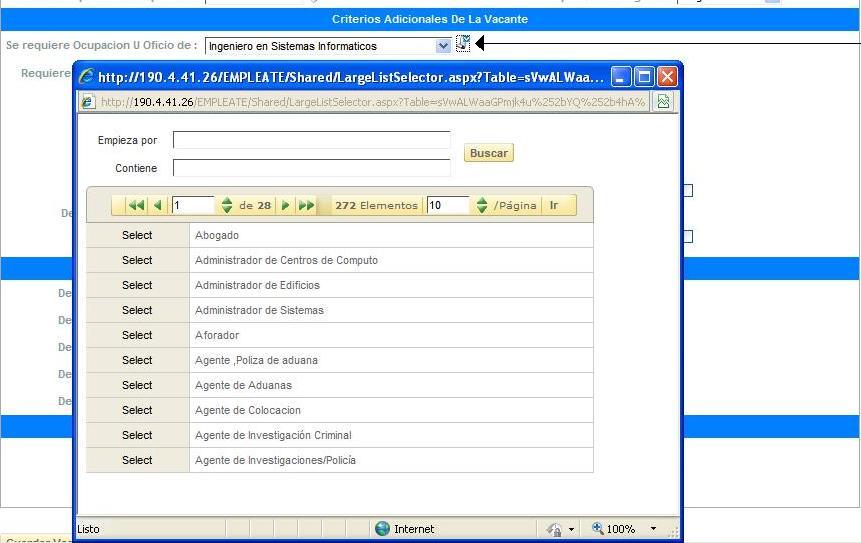Viewport: 861px width, 543px height.
Task: Click the Internet zone globe icon
Action: tap(382, 529)
